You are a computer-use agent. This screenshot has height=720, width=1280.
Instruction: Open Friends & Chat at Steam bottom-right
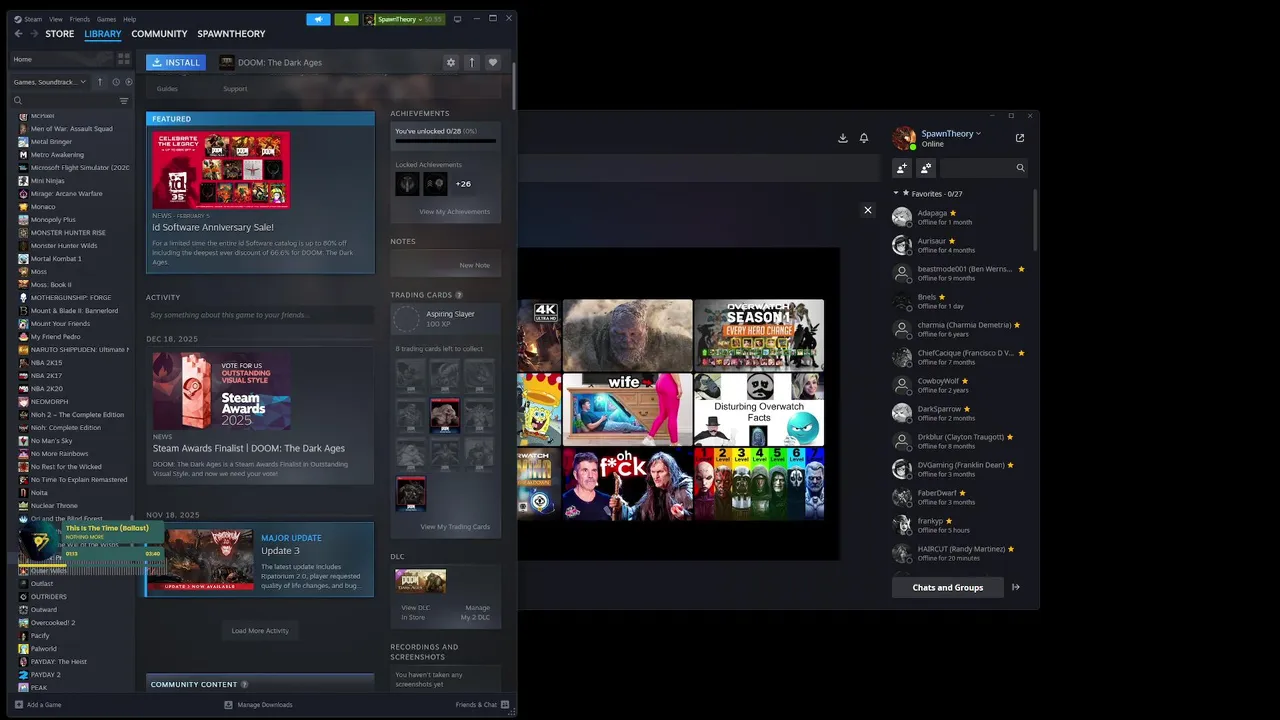tap(483, 705)
